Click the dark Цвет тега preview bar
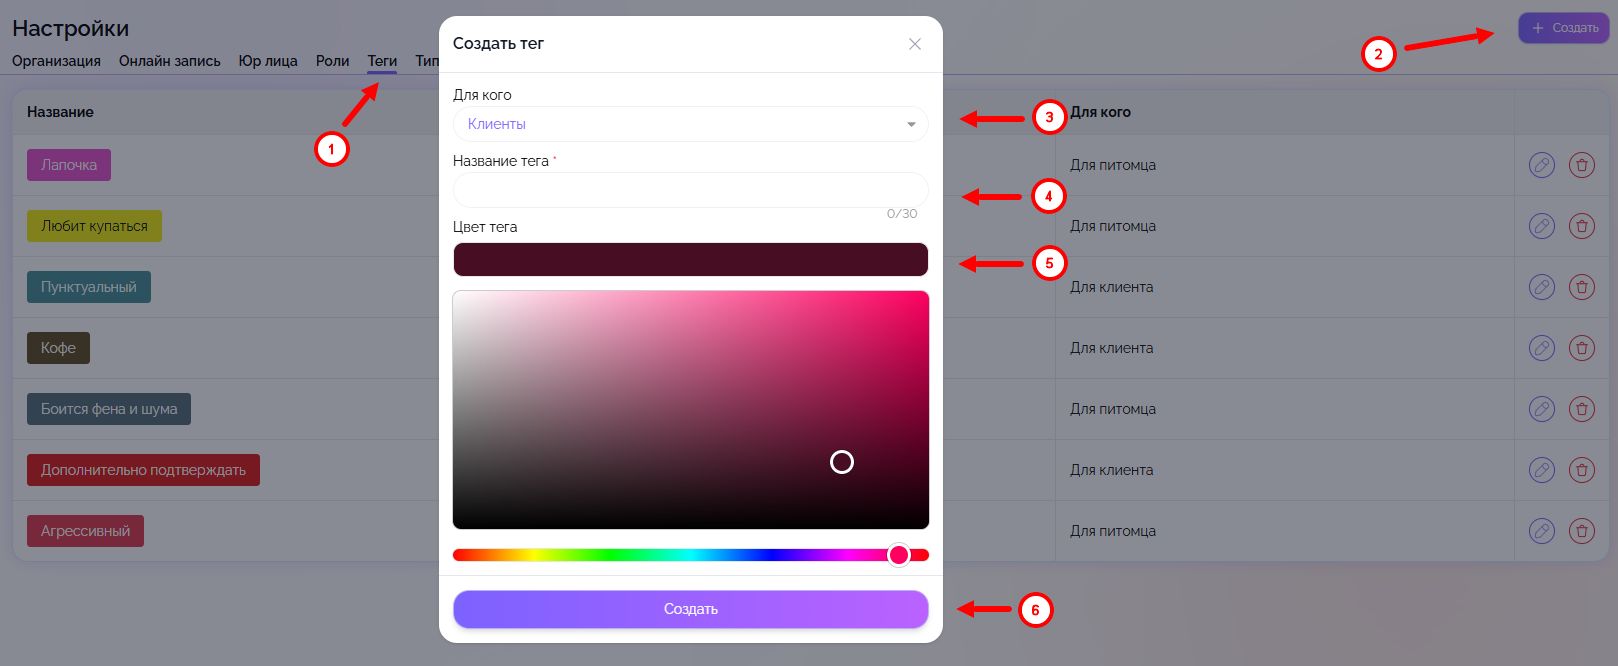The image size is (1618, 666). (690, 259)
